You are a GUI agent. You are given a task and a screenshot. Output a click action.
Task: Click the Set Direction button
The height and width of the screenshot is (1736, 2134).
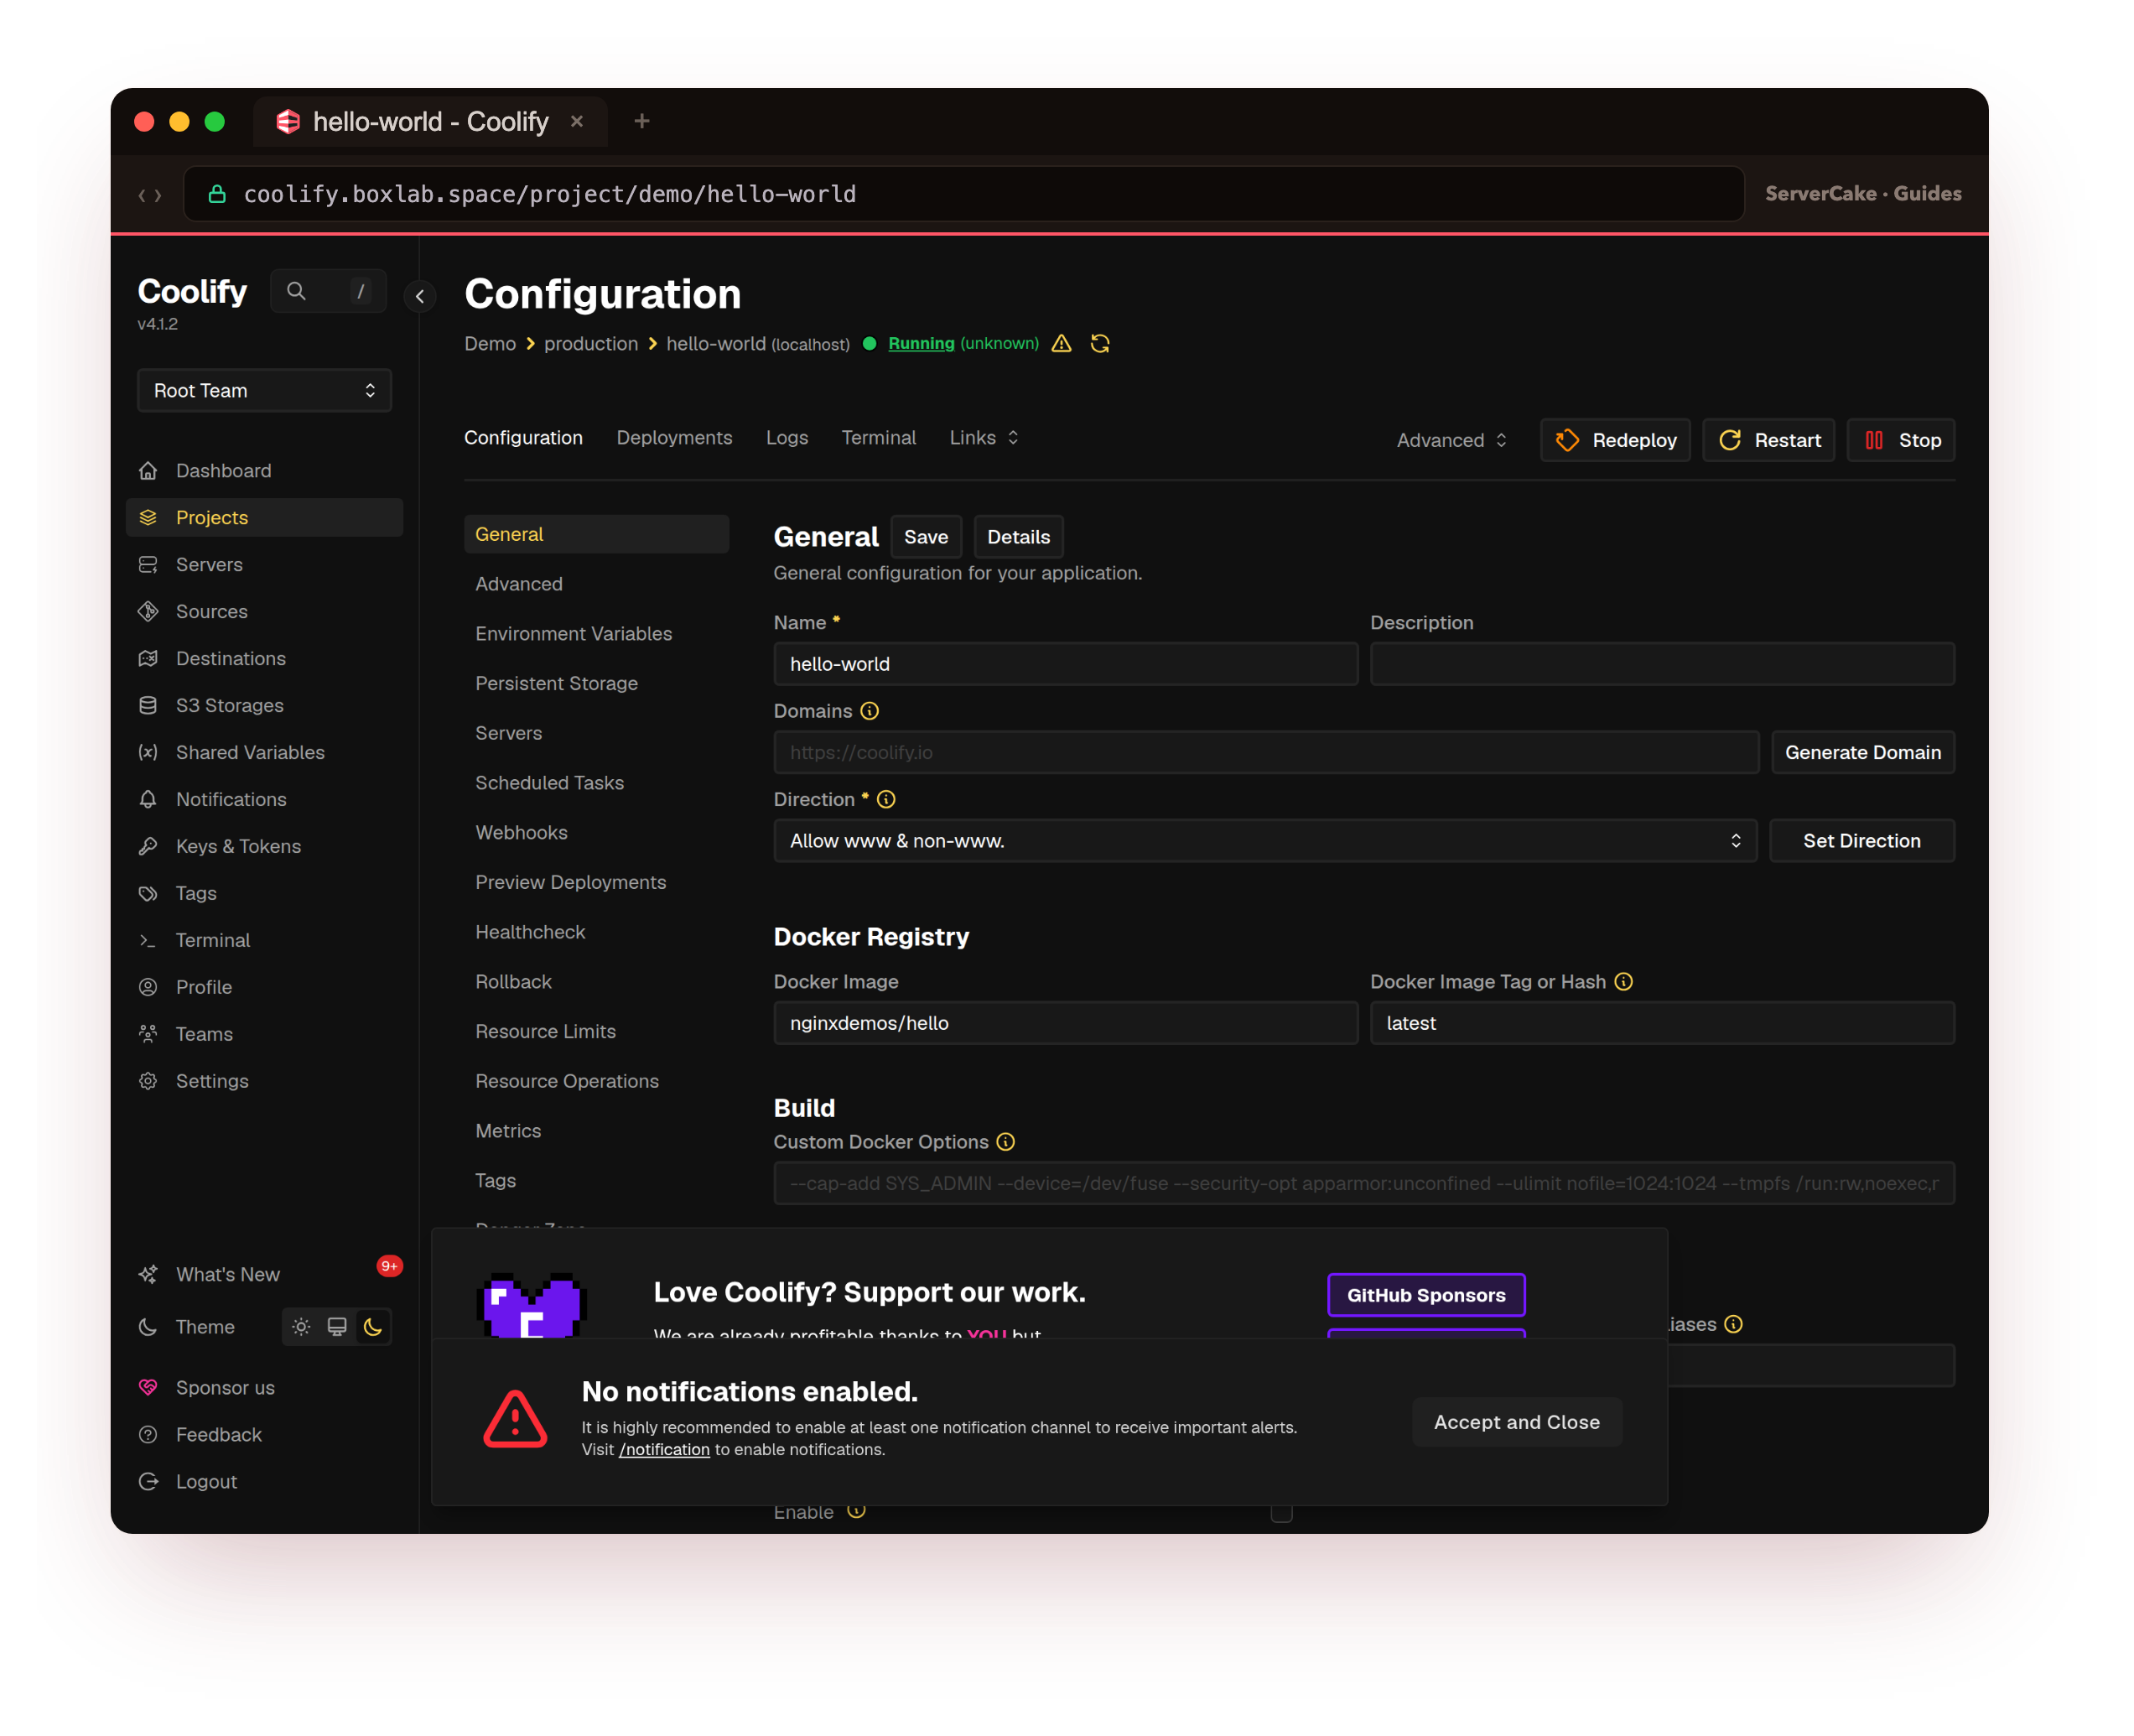[x=1861, y=841]
